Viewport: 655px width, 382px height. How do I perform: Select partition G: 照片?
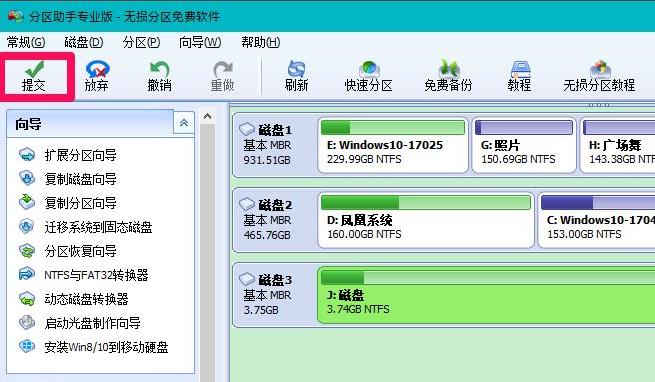click(524, 145)
